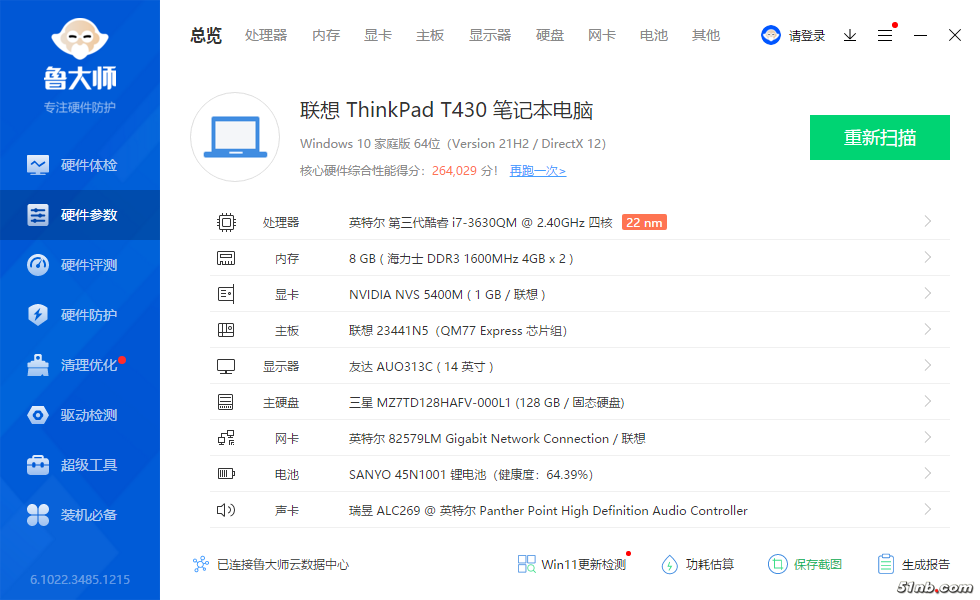Image resolution: width=980 pixels, height=600 pixels.
Task: Click the green 重新扫描 rescan button
Action: pos(879,138)
